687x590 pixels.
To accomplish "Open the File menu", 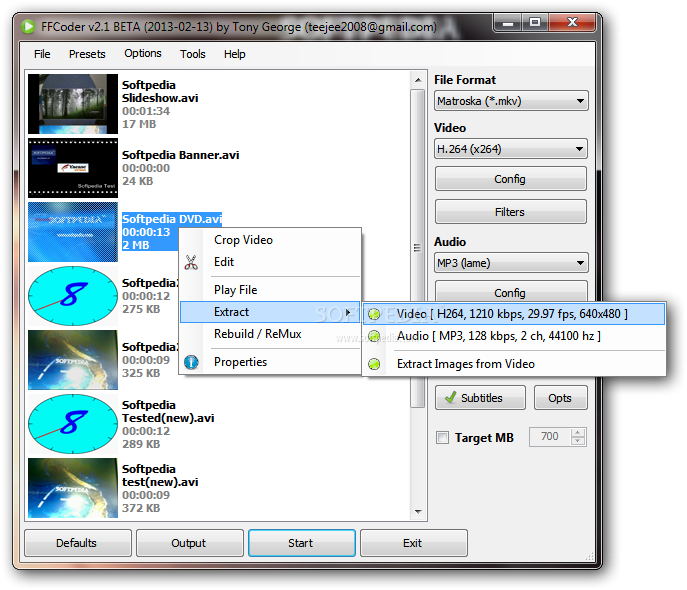I will (42, 54).
